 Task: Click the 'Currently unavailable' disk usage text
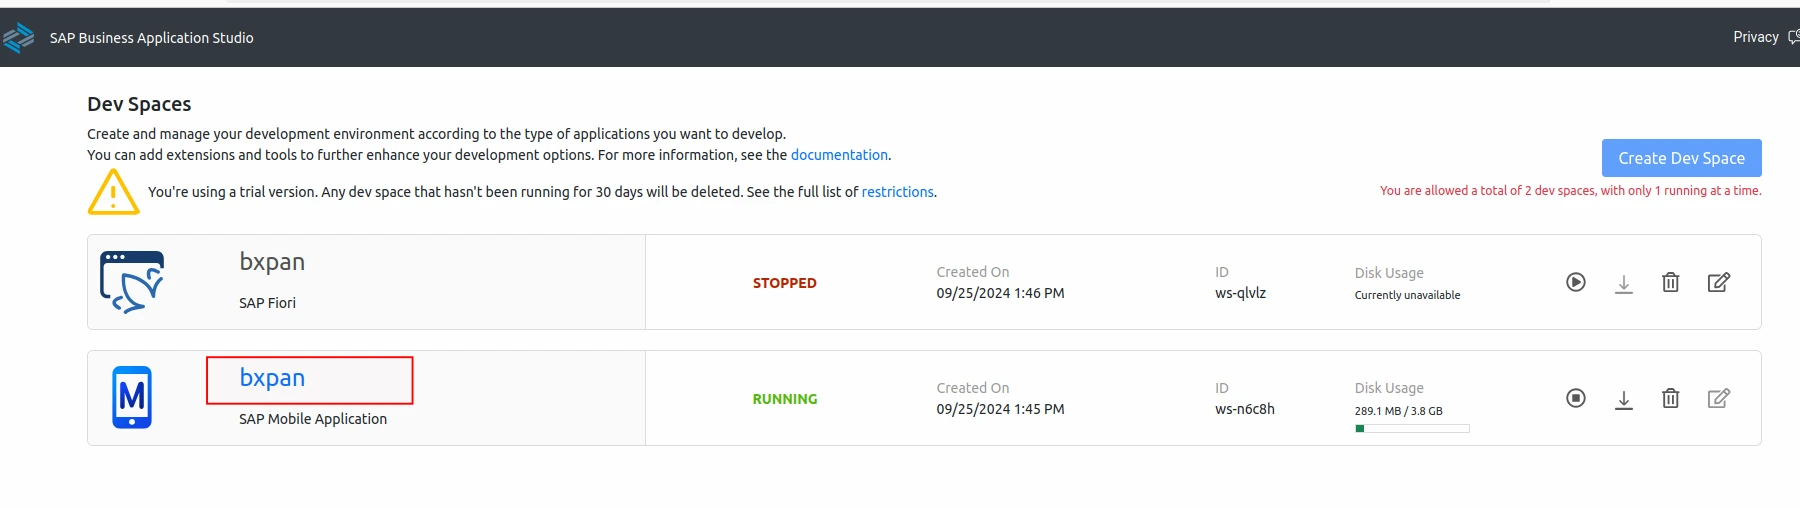(x=1407, y=295)
